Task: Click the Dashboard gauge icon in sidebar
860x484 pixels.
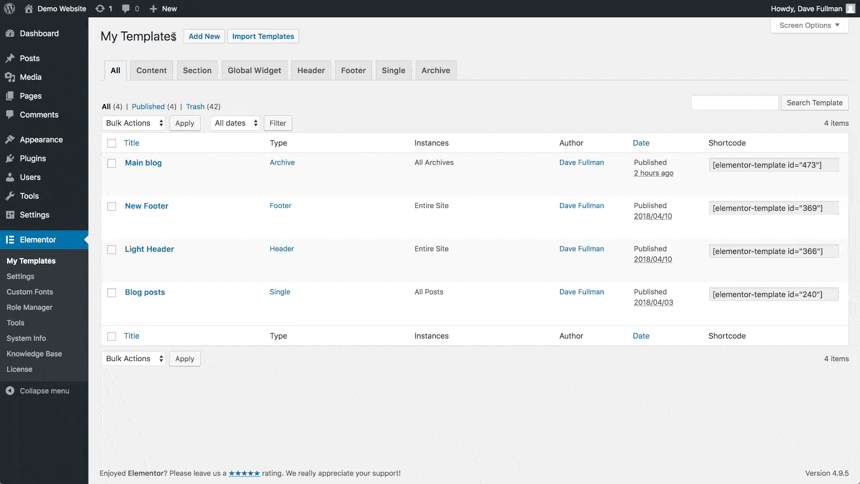Action: [10, 33]
